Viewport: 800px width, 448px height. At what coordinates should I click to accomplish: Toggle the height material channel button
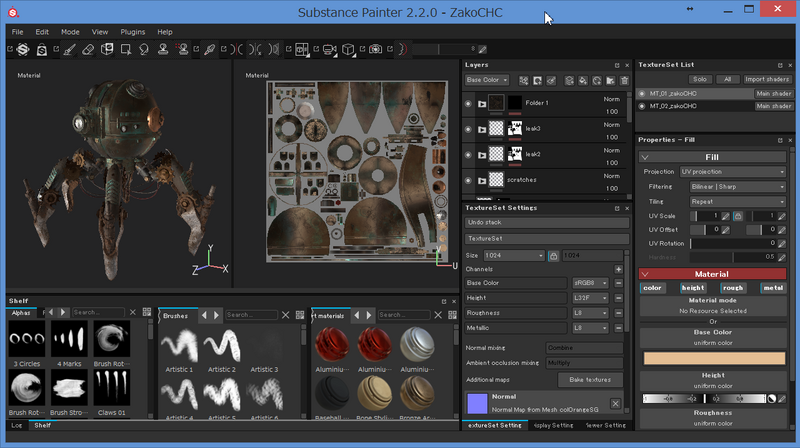(x=693, y=288)
